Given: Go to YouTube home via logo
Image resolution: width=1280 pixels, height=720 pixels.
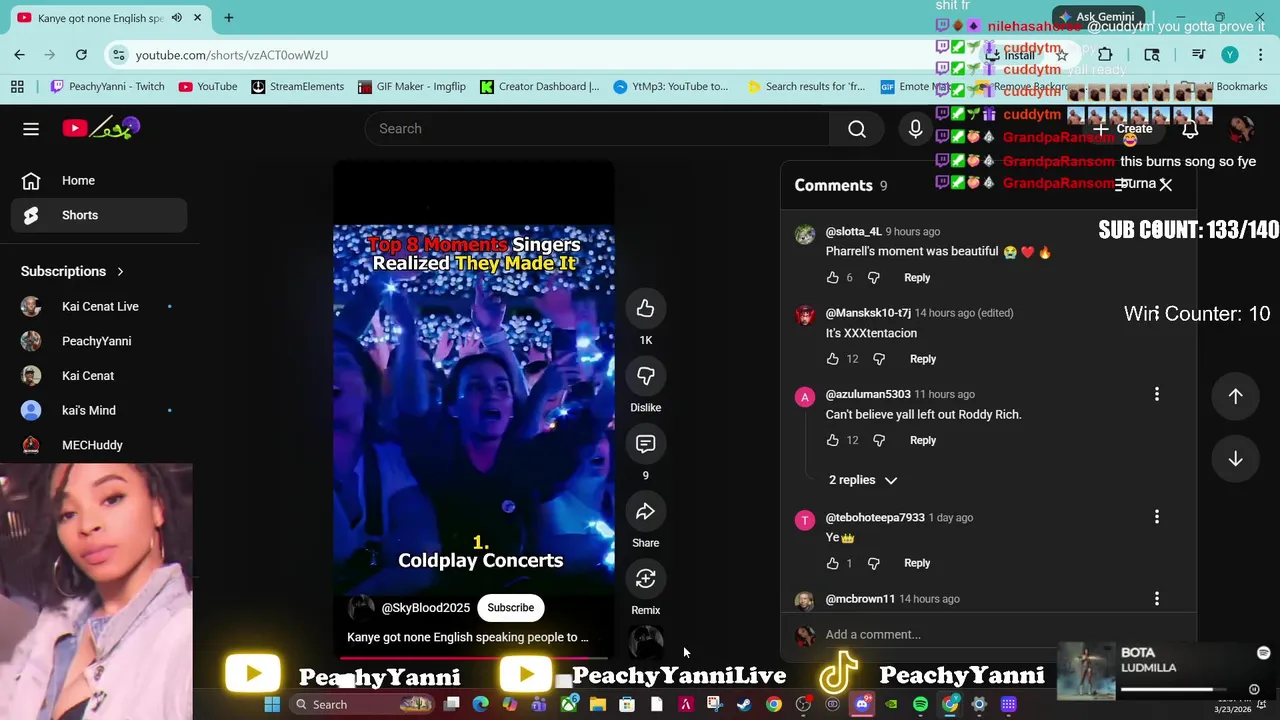Looking at the screenshot, I should (101, 128).
